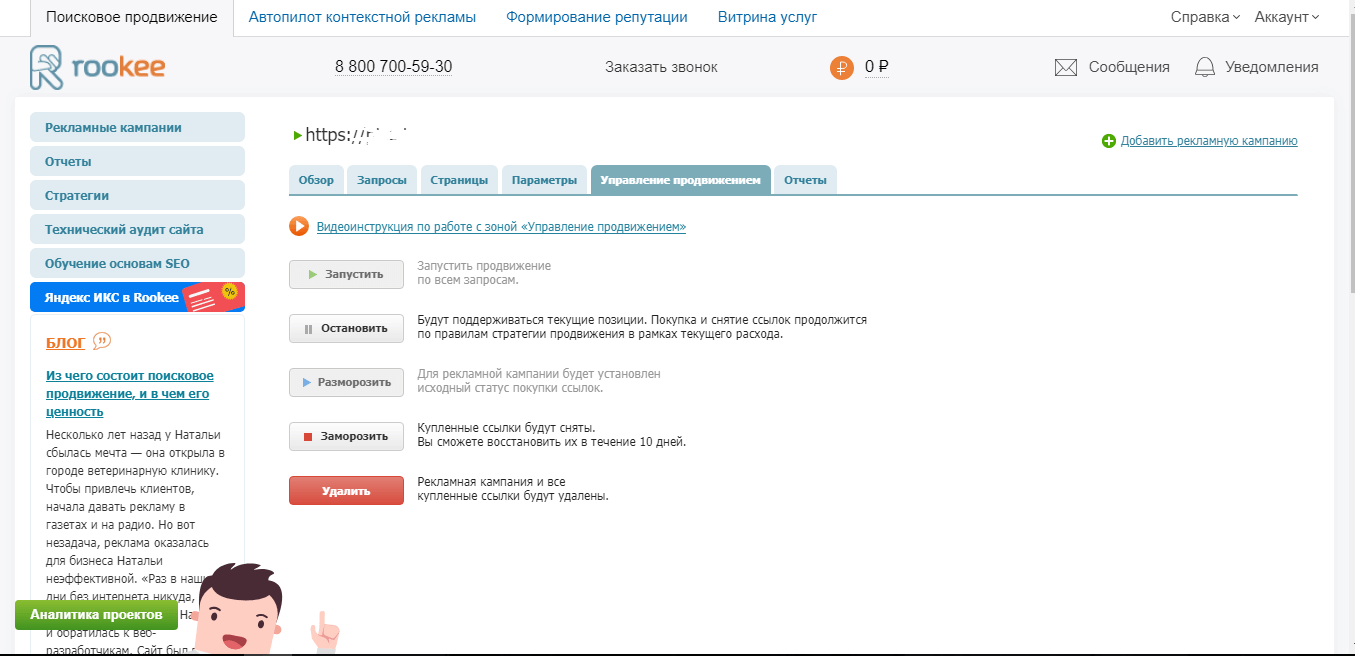Go to Стратегии in the sidebar
Image resolution: width=1355 pixels, height=656 pixels.
coord(138,195)
